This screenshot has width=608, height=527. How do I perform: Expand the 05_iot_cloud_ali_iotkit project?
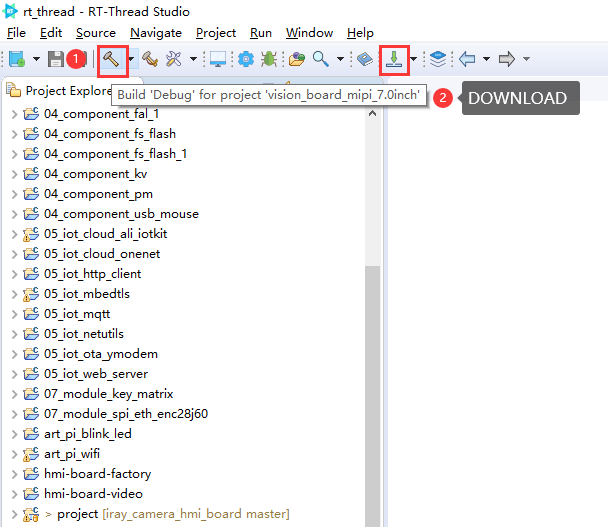point(14,234)
